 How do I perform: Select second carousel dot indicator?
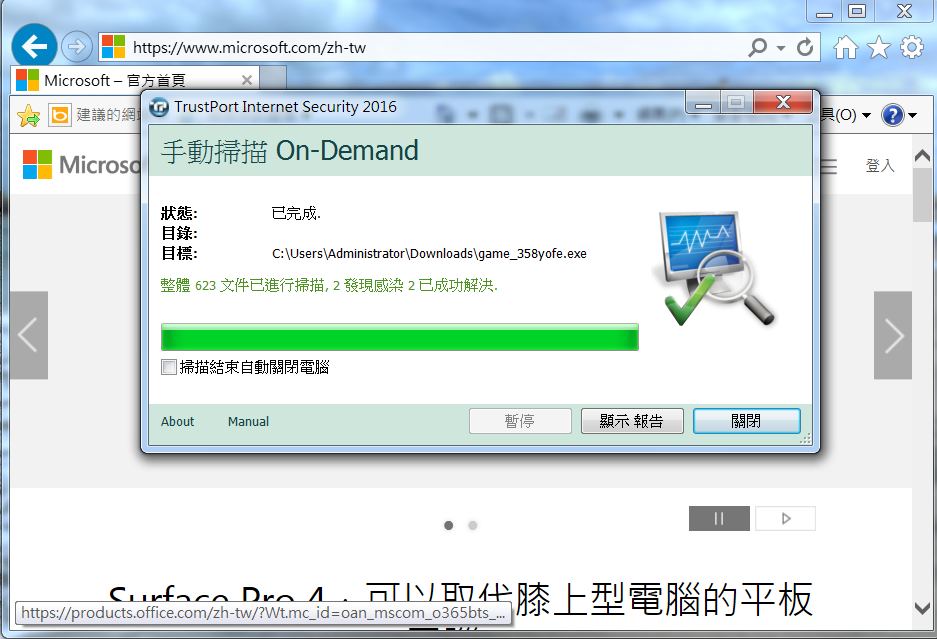pyautogui.click(x=473, y=525)
